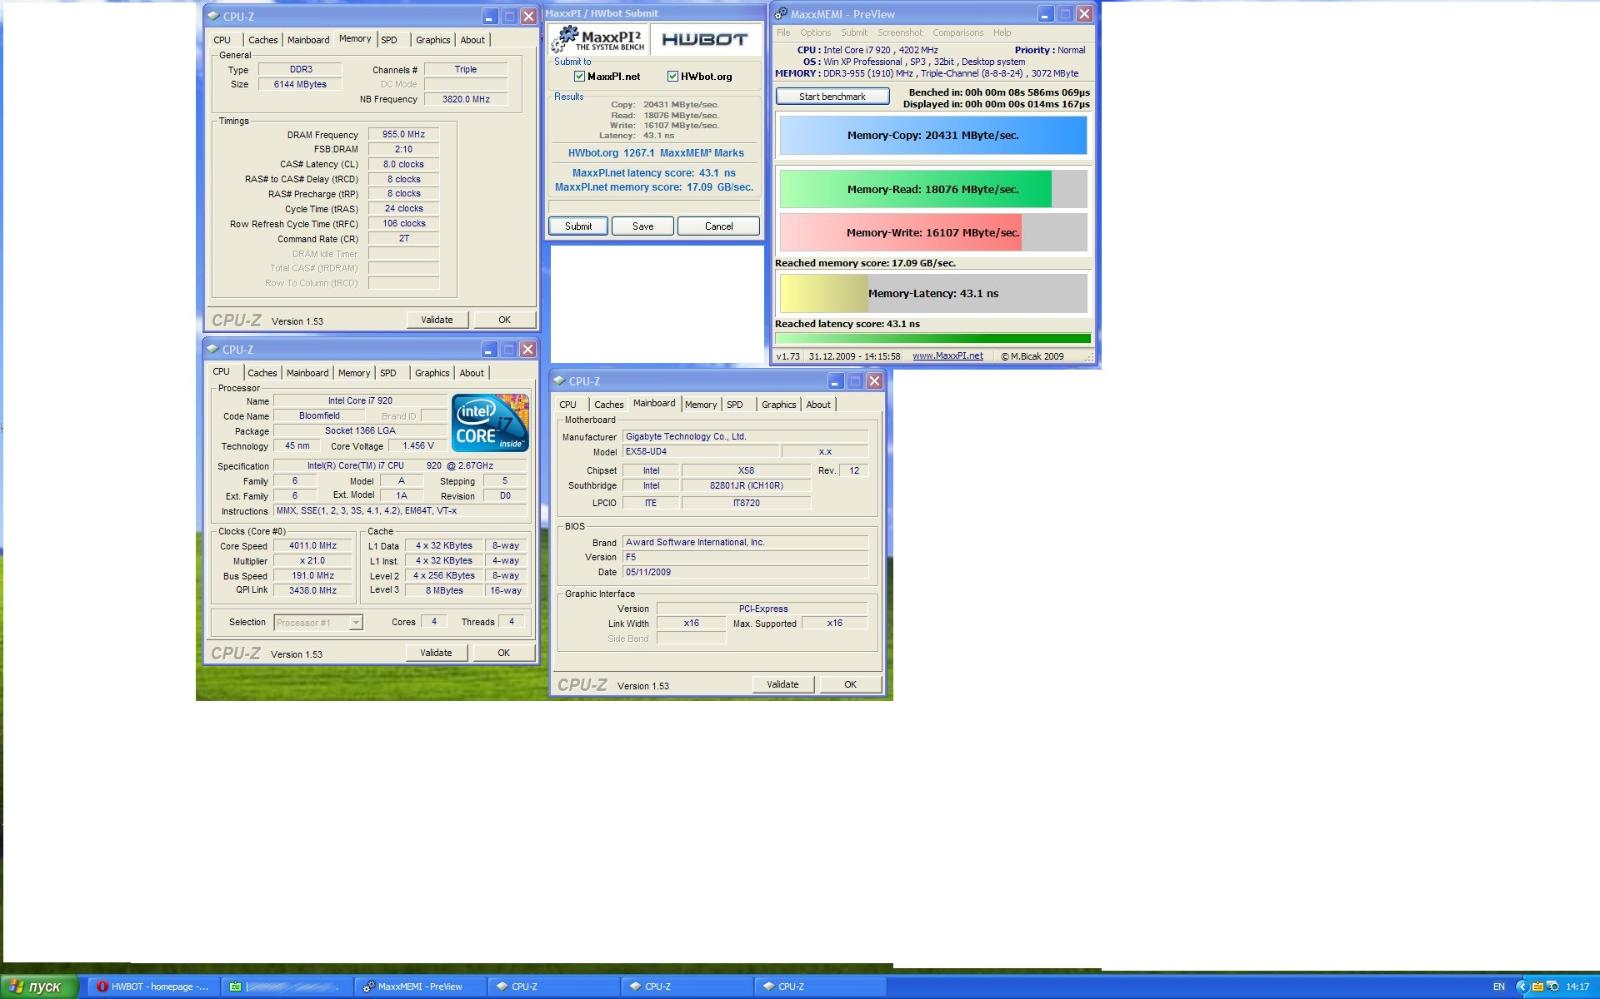Click the taskbar clock showing 14:17
This screenshot has width=1600, height=999.
(1577, 987)
